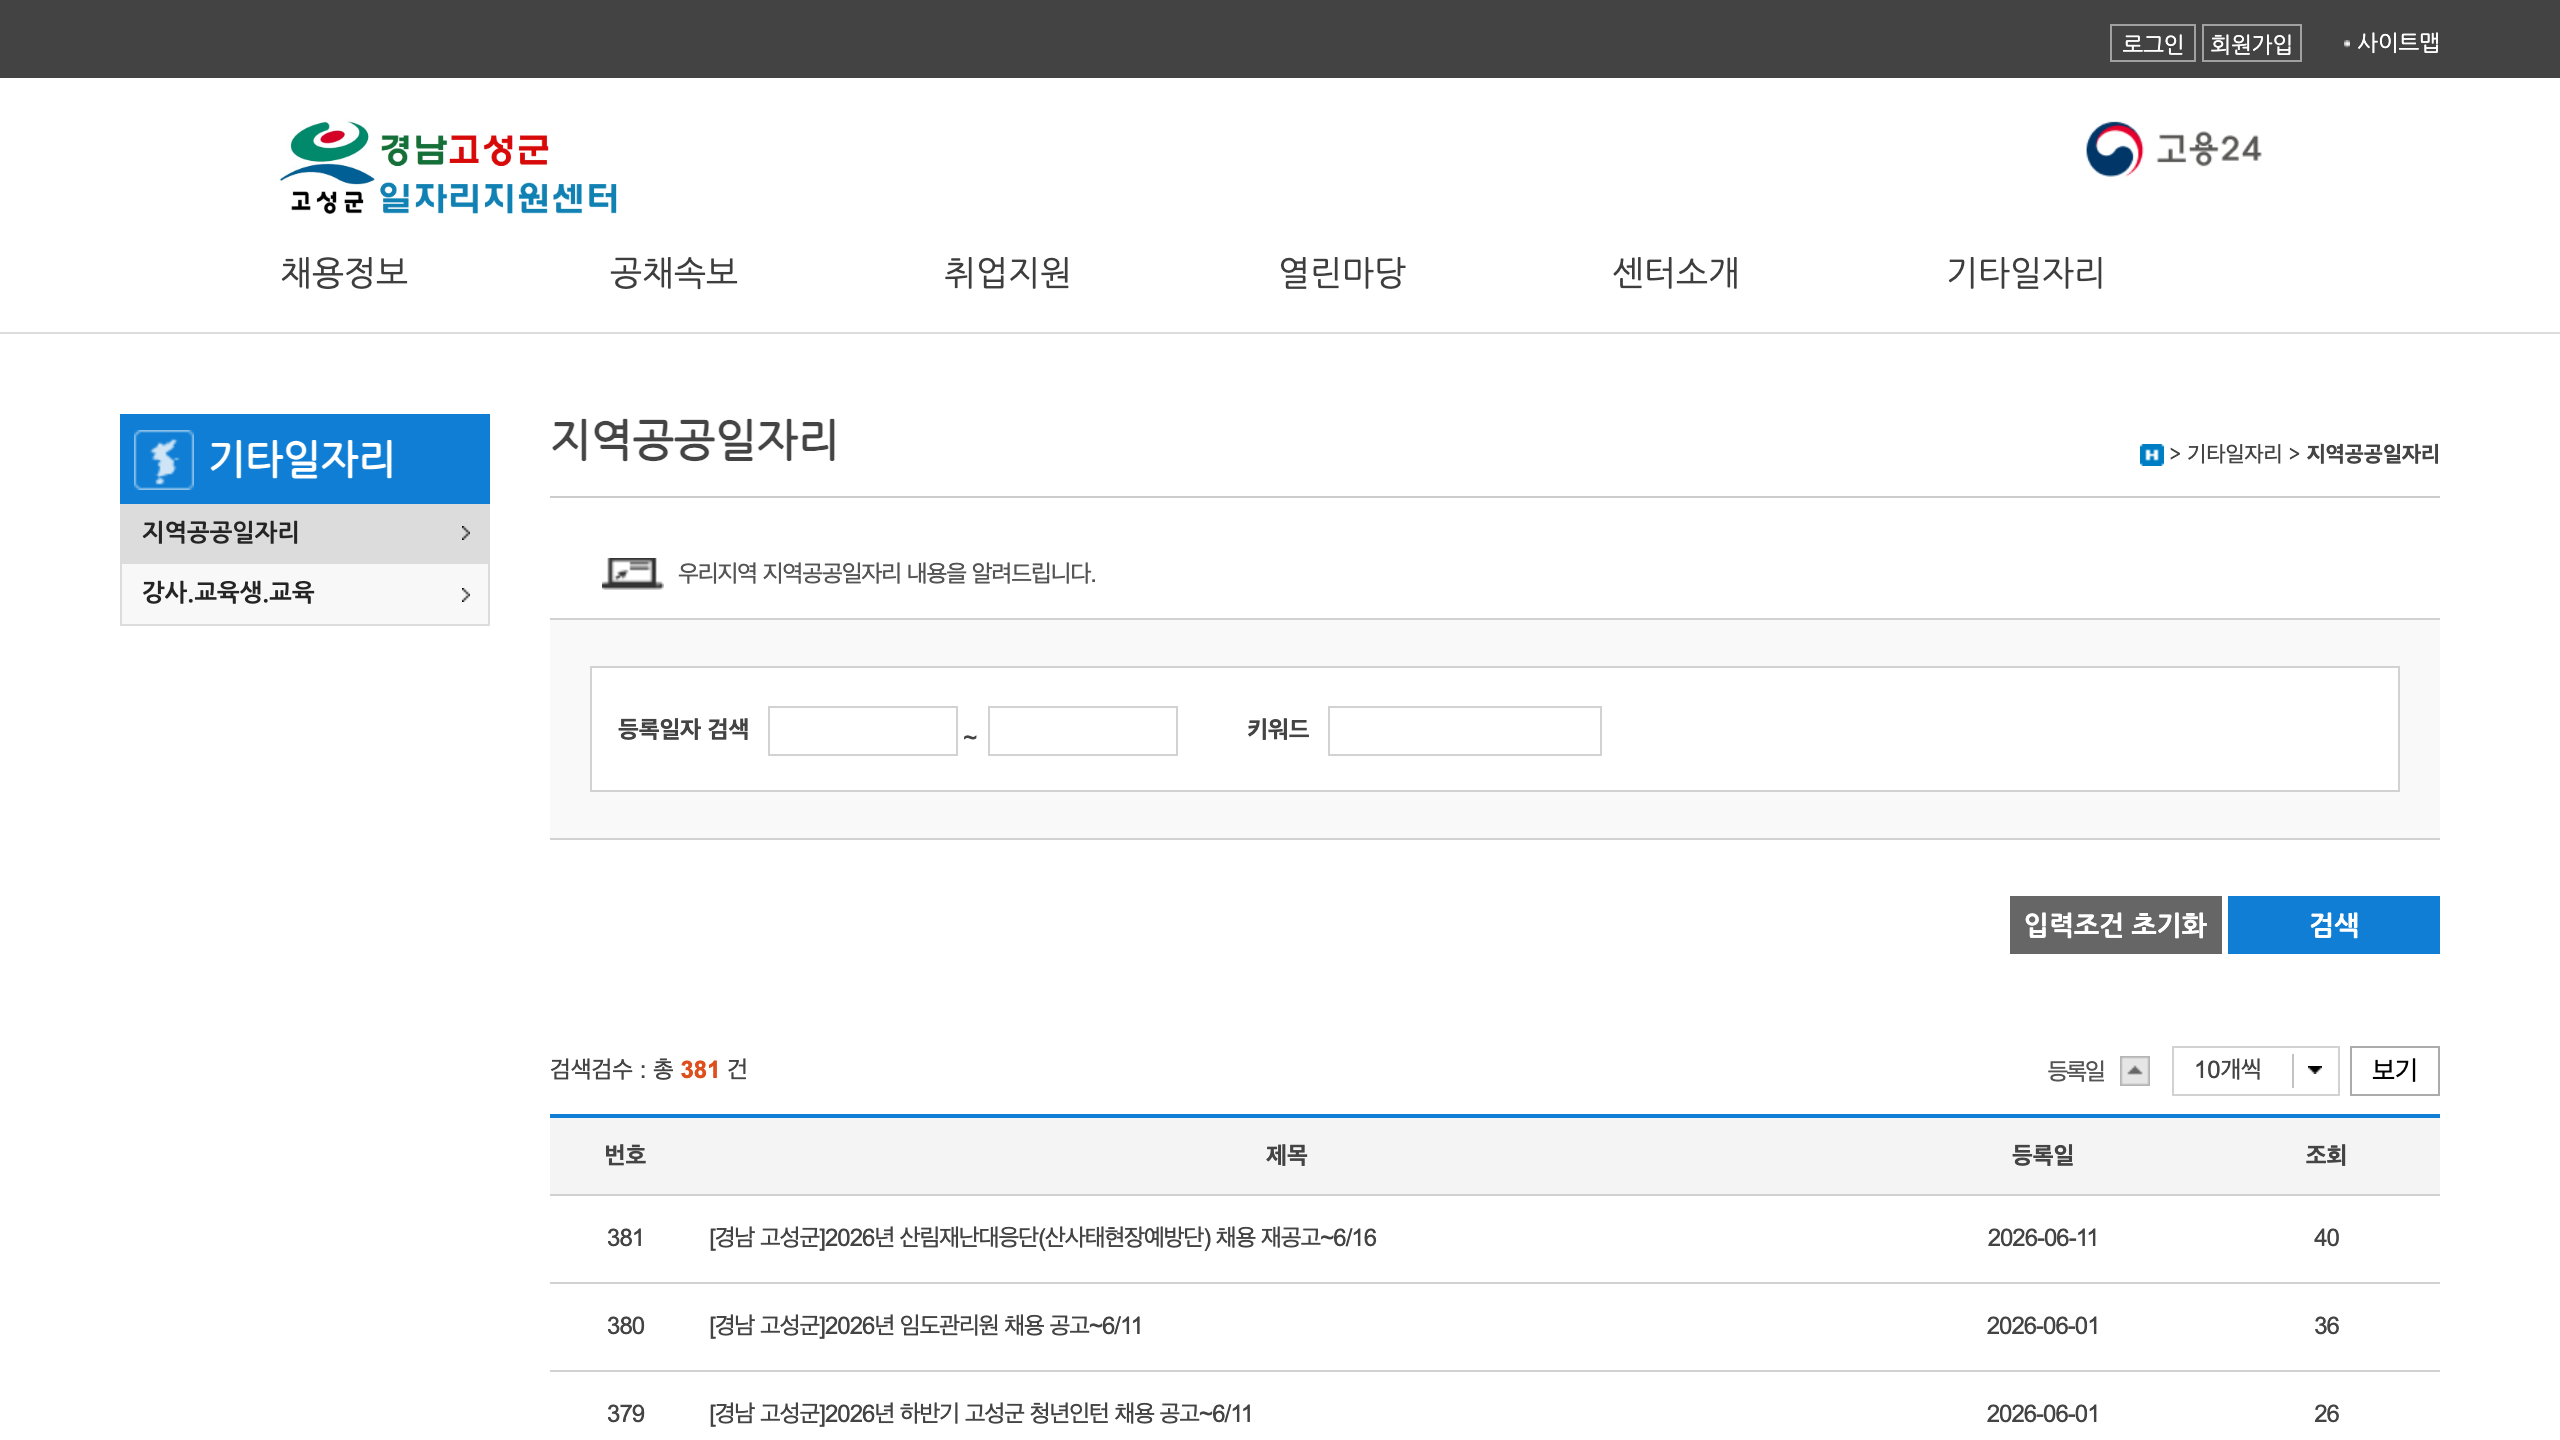
Task: Click row number 380 cell
Action: 625,1326
